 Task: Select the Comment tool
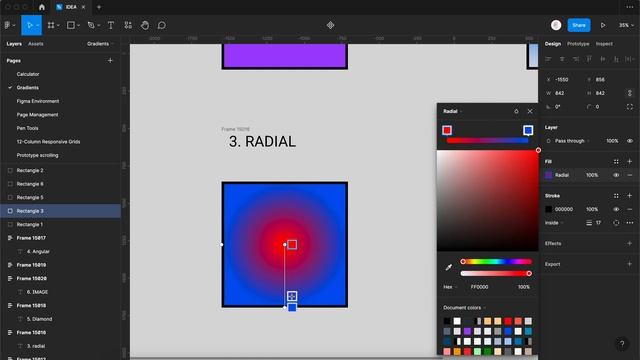click(x=162, y=25)
